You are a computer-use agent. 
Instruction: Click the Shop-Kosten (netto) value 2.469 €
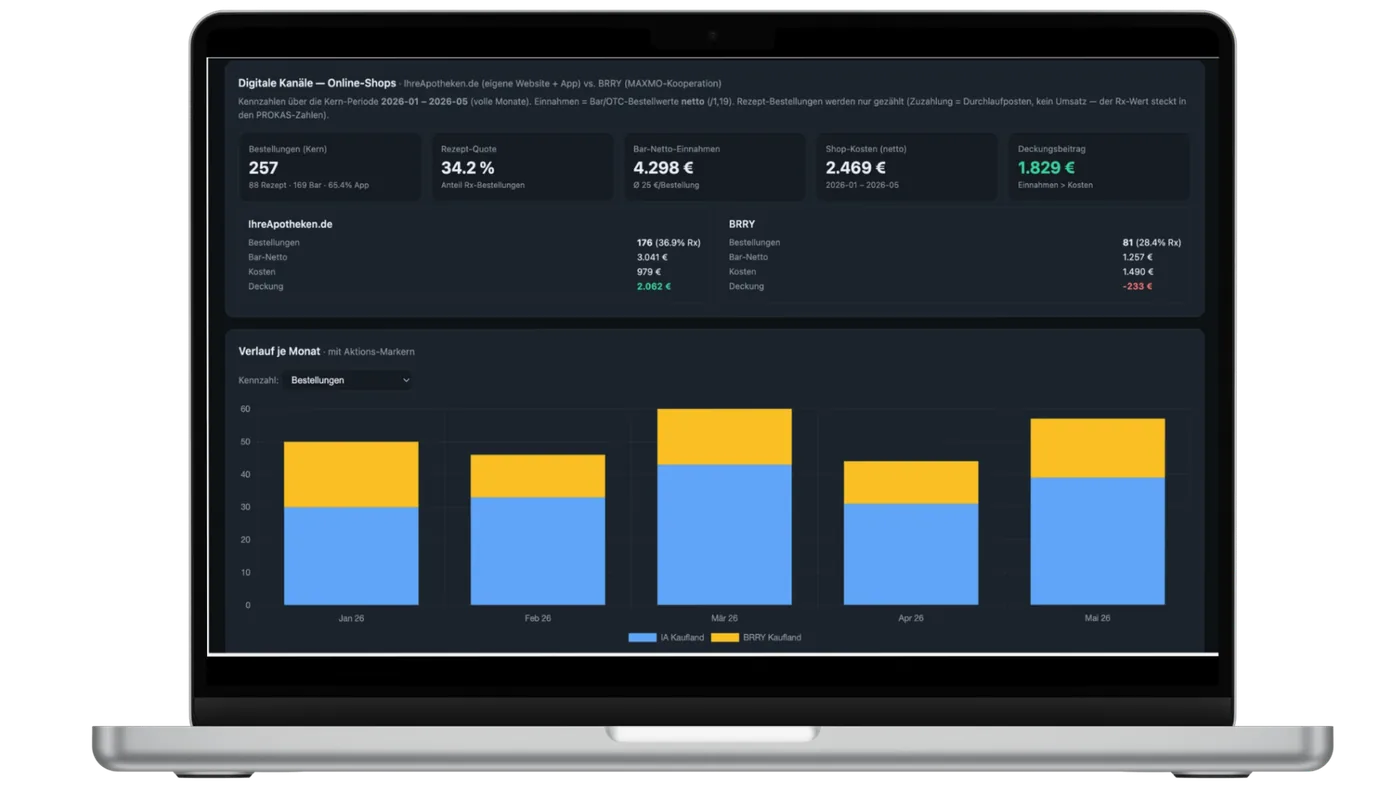pyautogui.click(x=855, y=168)
